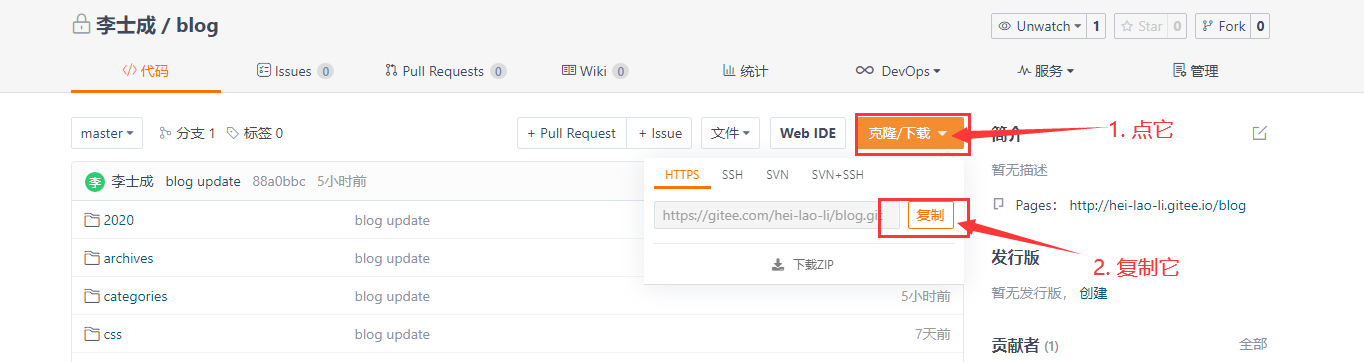The height and width of the screenshot is (362, 1364).
Task: Click the categories folder icon
Action: (x=92, y=296)
